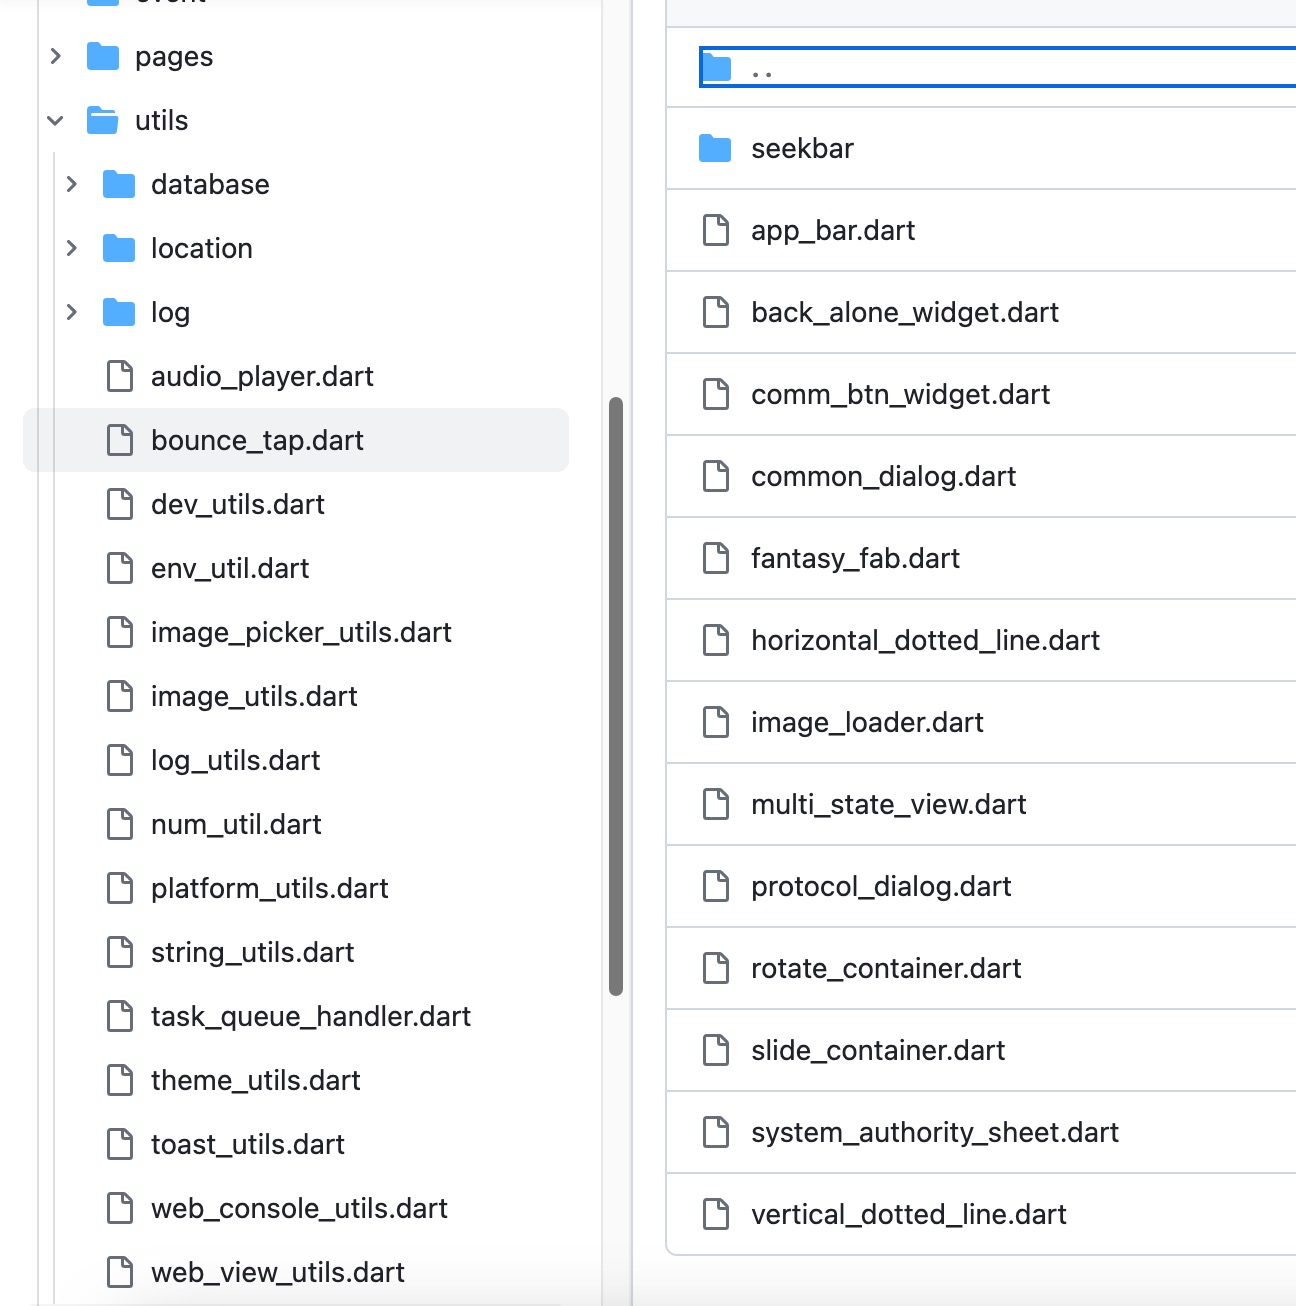
Task: Click file icon beside num_util.dart
Action: pos(120,825)
